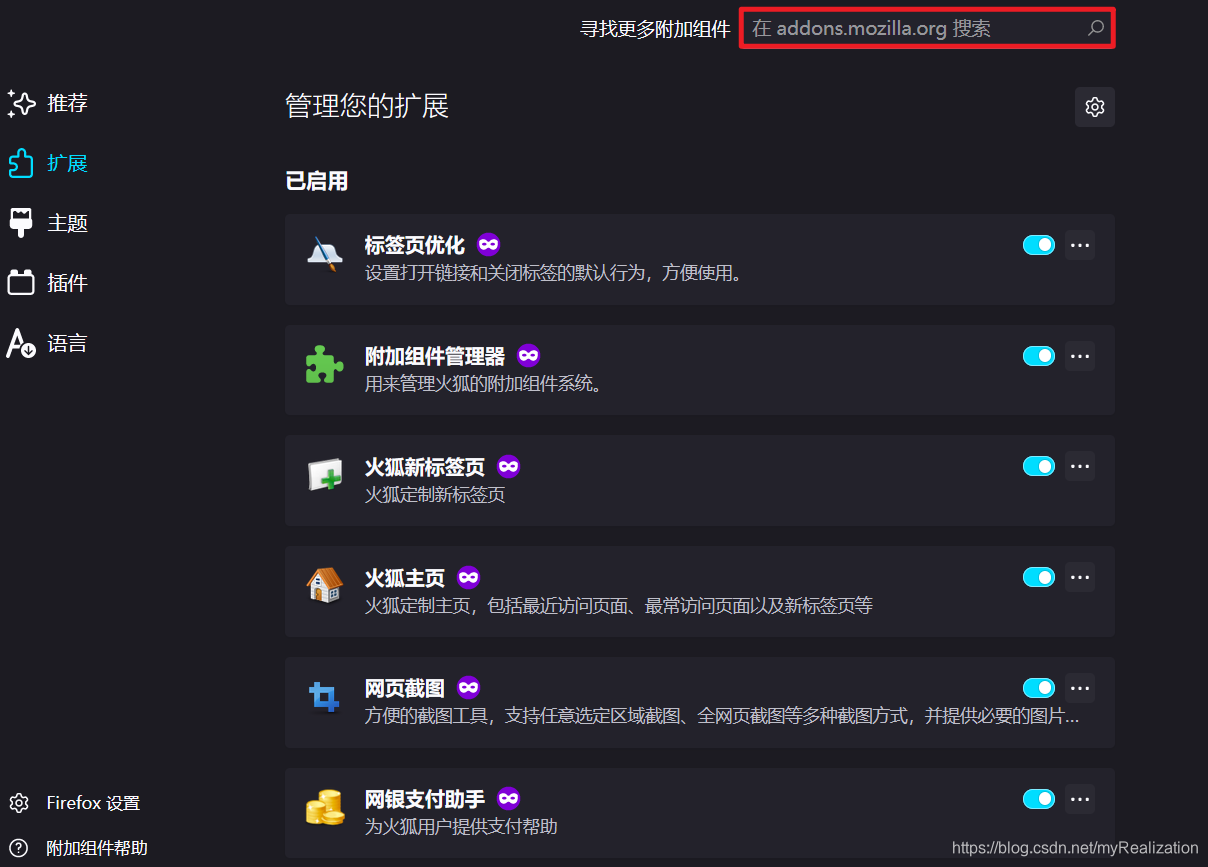Open the 网页截图 extension title
This screenshot has width=1208, height=867.
click(x=405, y=688)
